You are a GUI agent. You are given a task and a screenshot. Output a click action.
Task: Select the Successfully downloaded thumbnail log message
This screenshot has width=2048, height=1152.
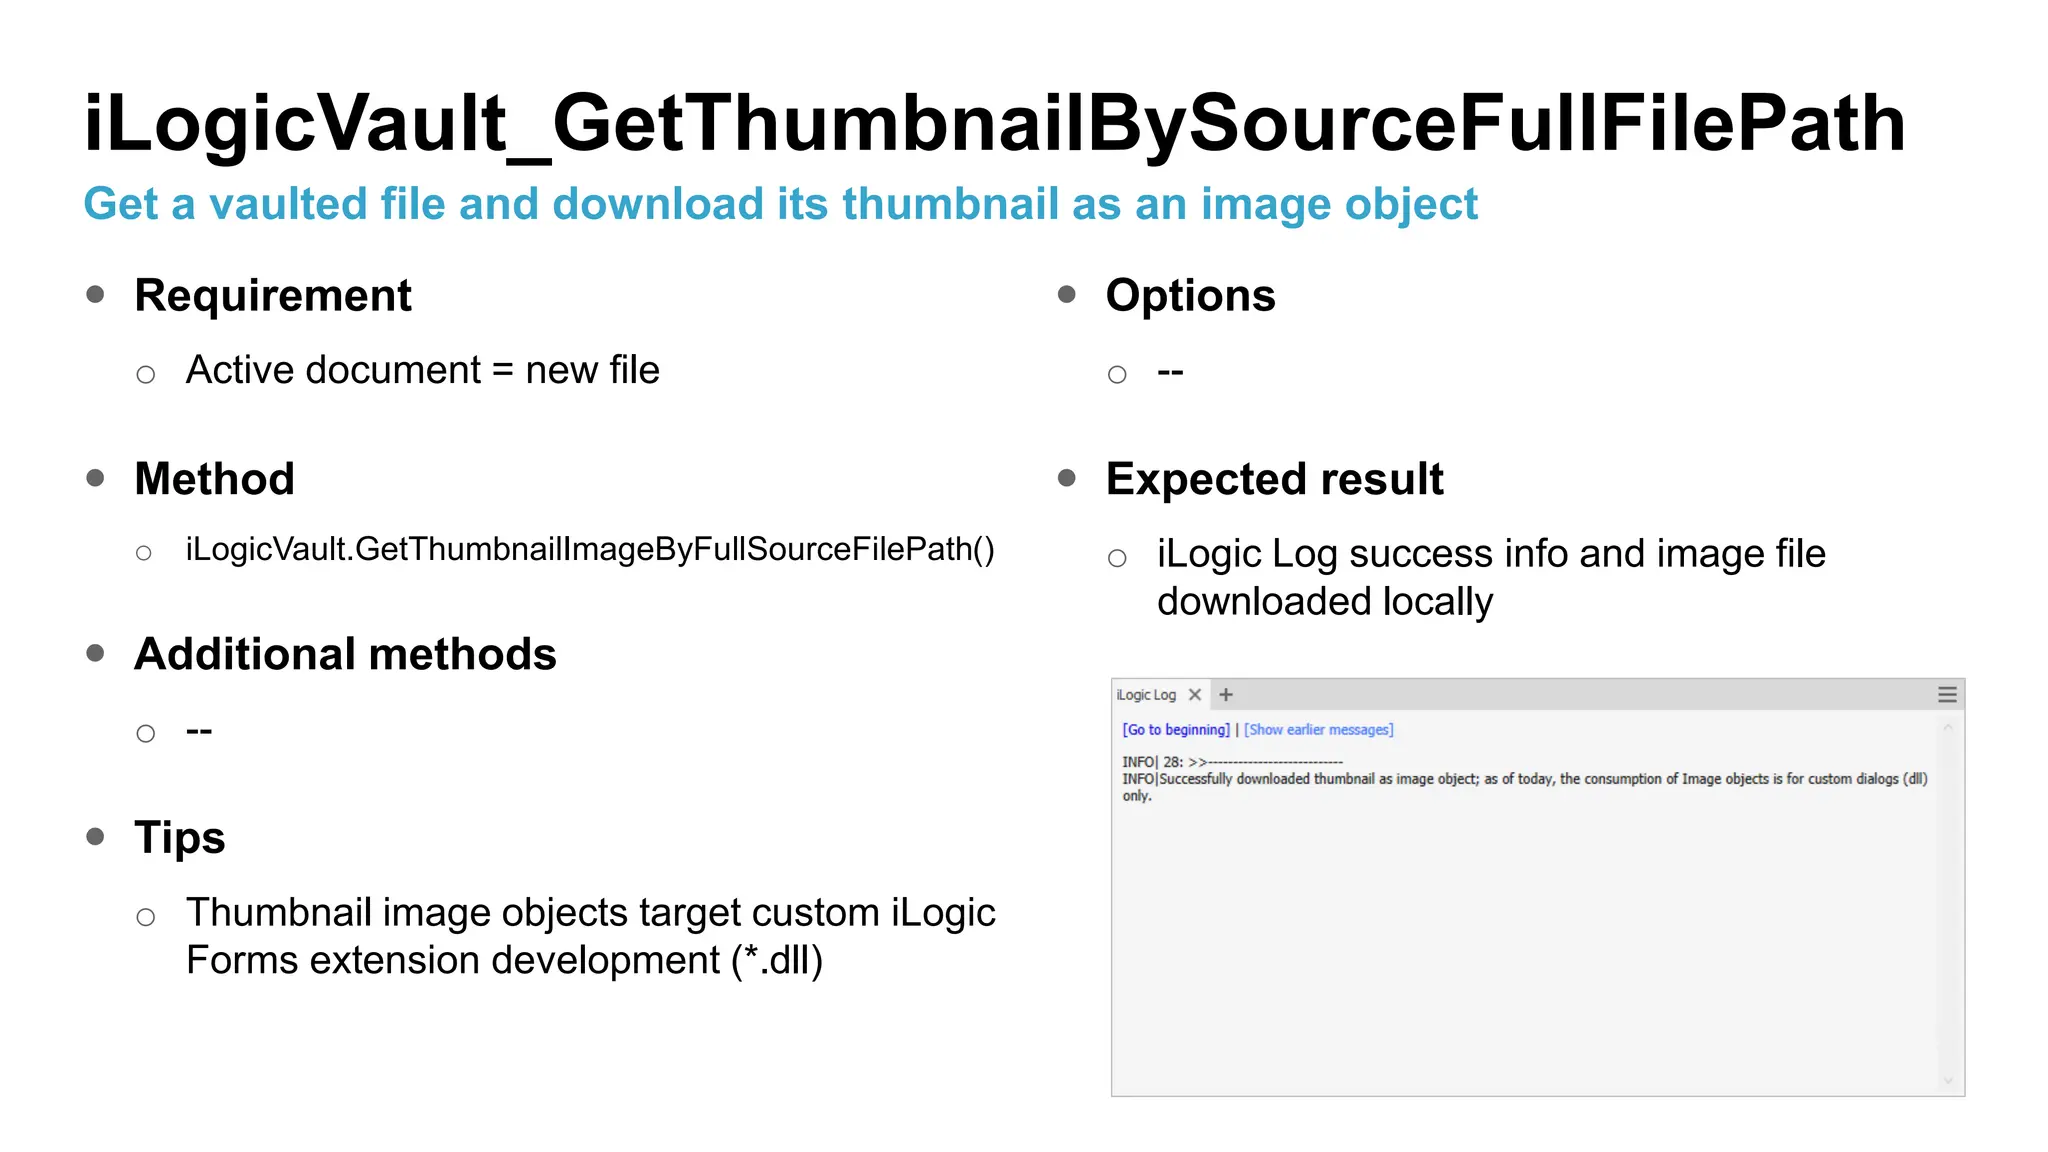click(x=1524, y=787)
